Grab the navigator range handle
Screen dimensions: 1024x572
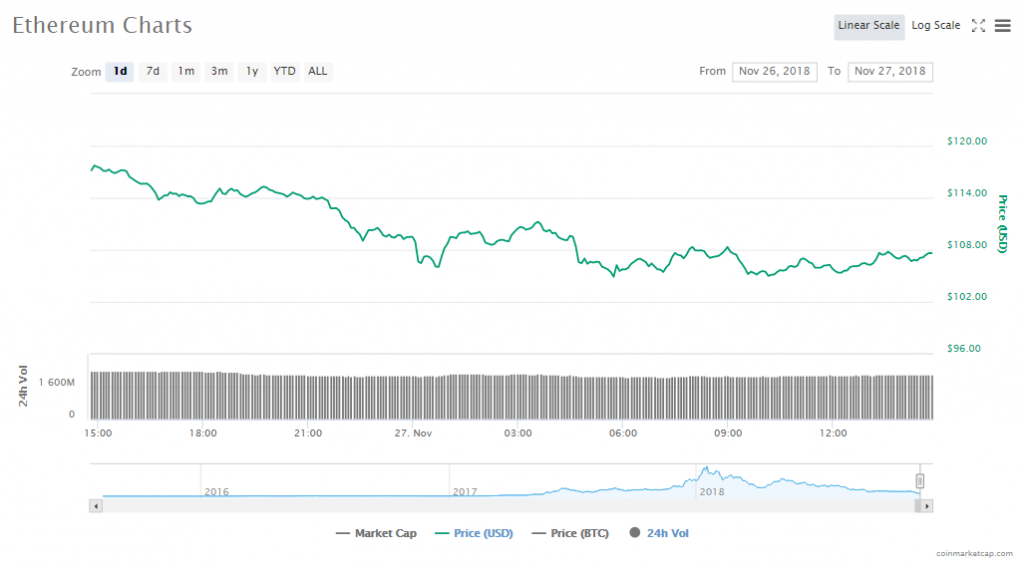(920, 481)
